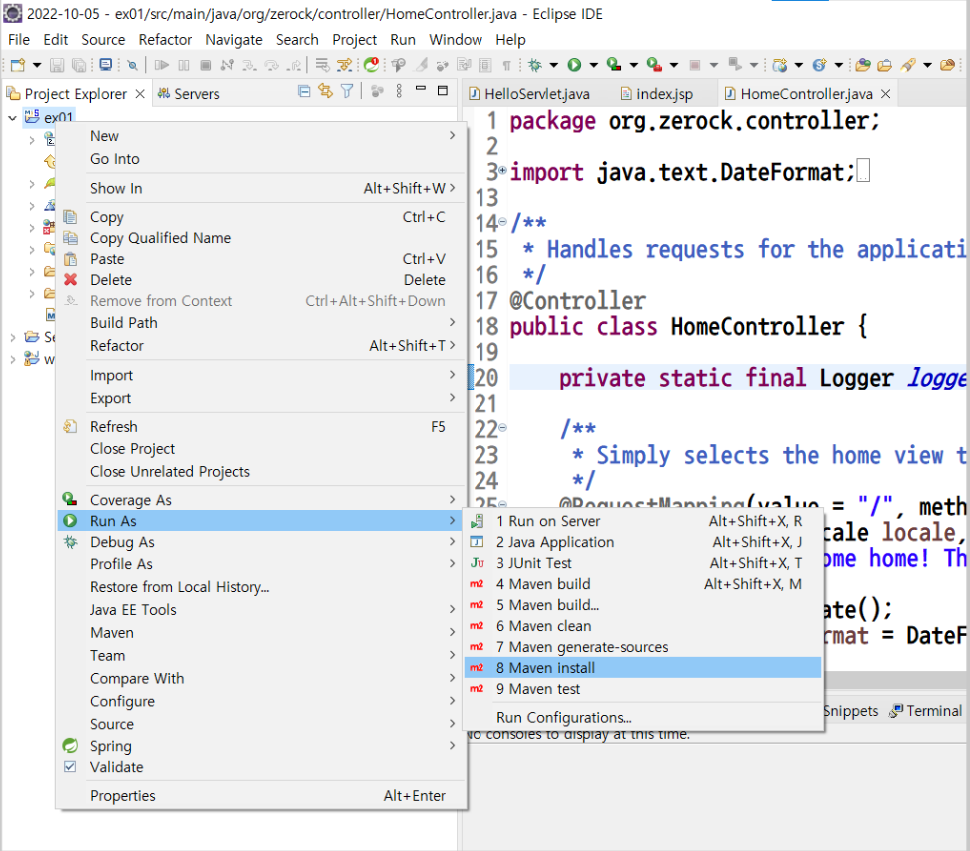
Task: Click the Suspend debug icon
Action: pos(184,65)
